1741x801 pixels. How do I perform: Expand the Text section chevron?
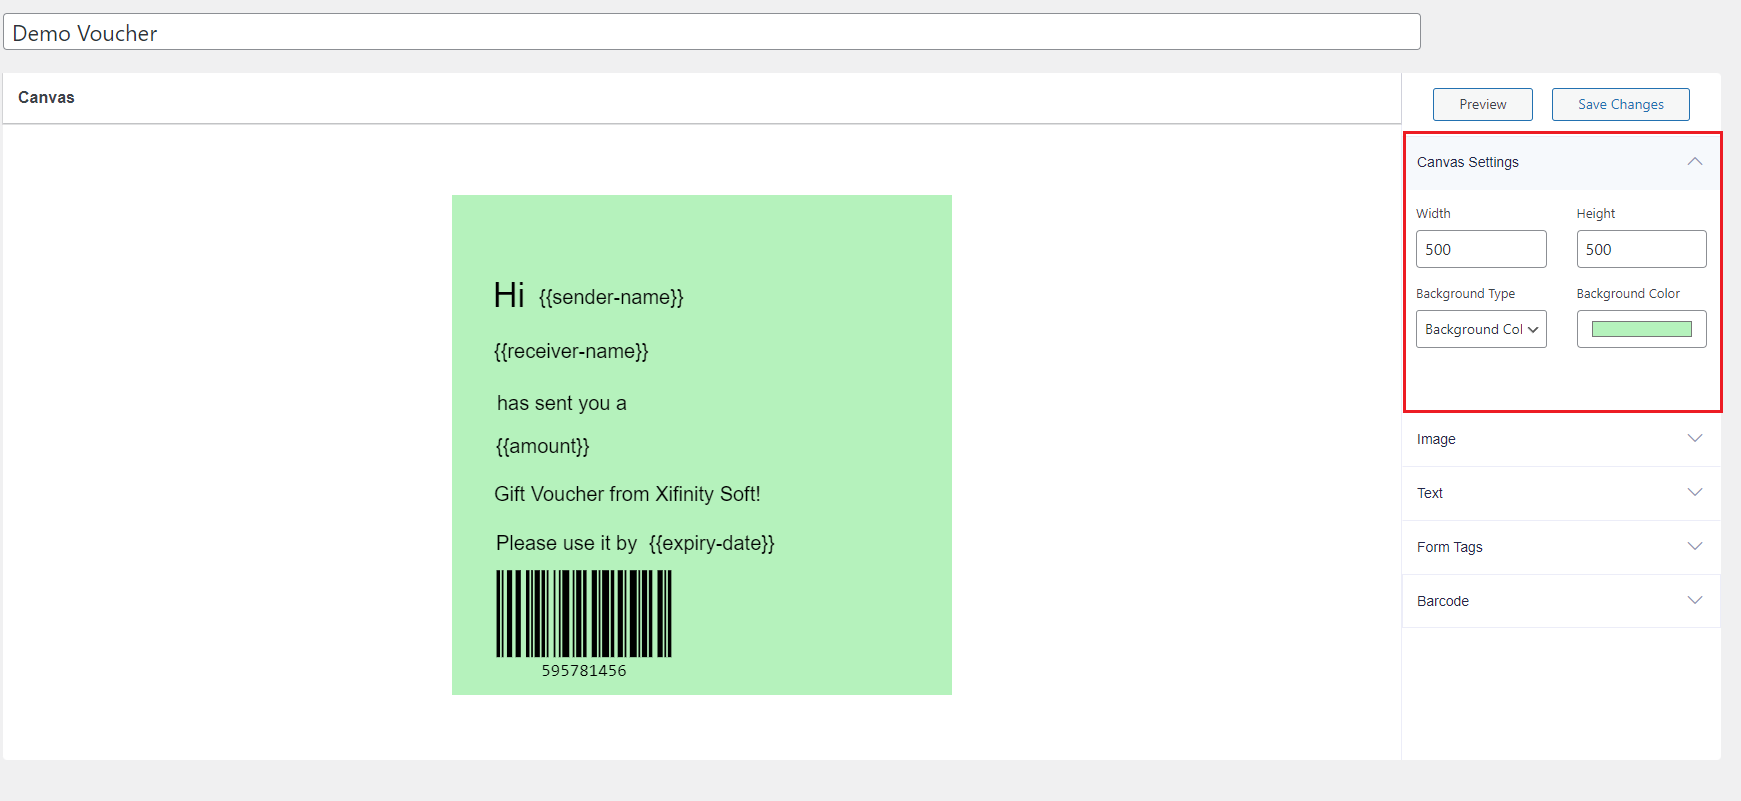[1694, 492]
